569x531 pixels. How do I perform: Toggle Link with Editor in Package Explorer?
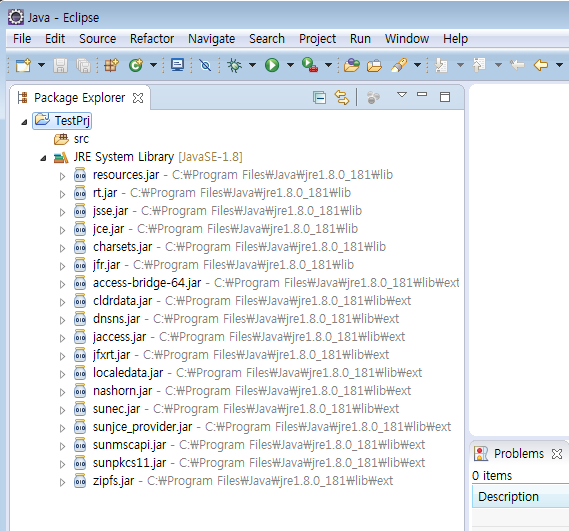point(342,98)
